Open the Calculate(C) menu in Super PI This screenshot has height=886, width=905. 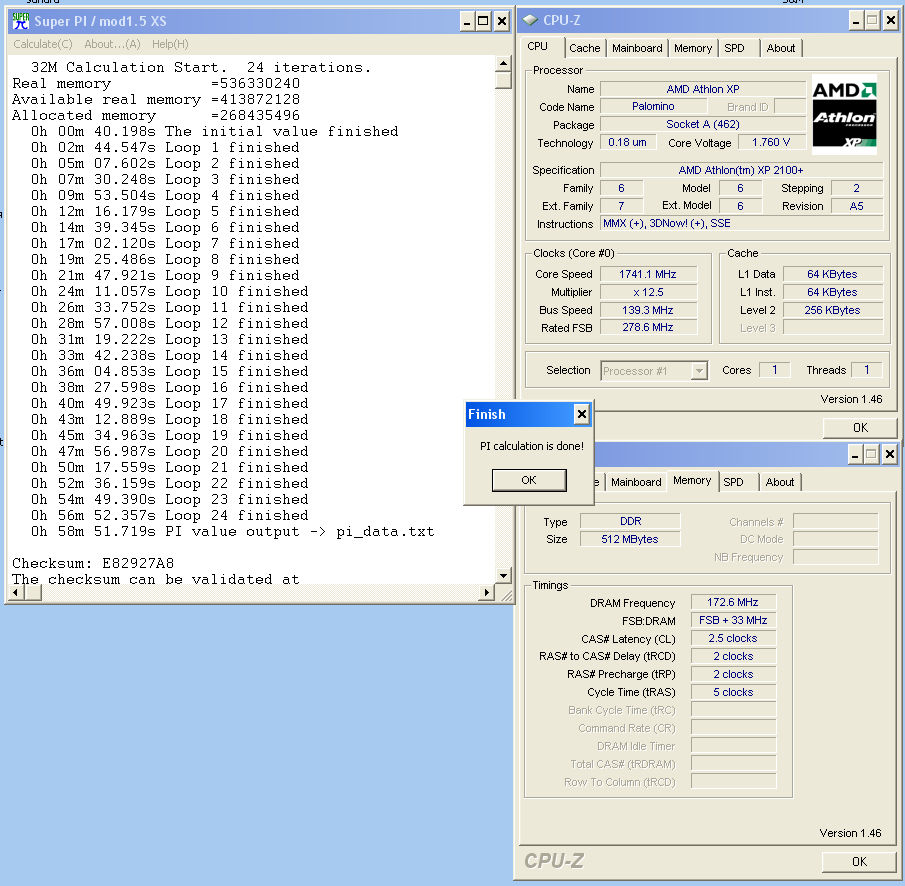point(43,44)
